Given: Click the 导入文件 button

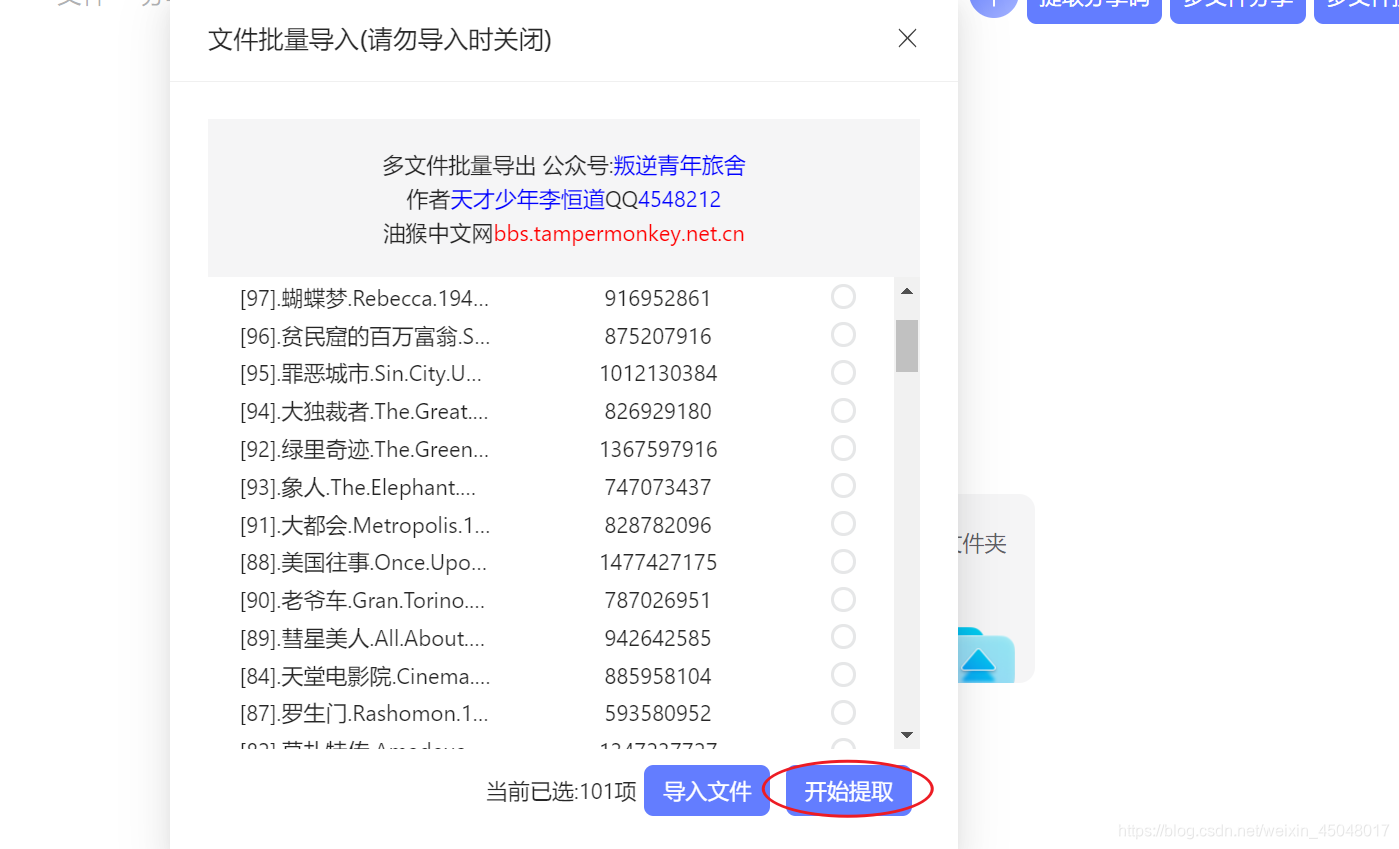Looking at the screenshot, I should (707, 791).
